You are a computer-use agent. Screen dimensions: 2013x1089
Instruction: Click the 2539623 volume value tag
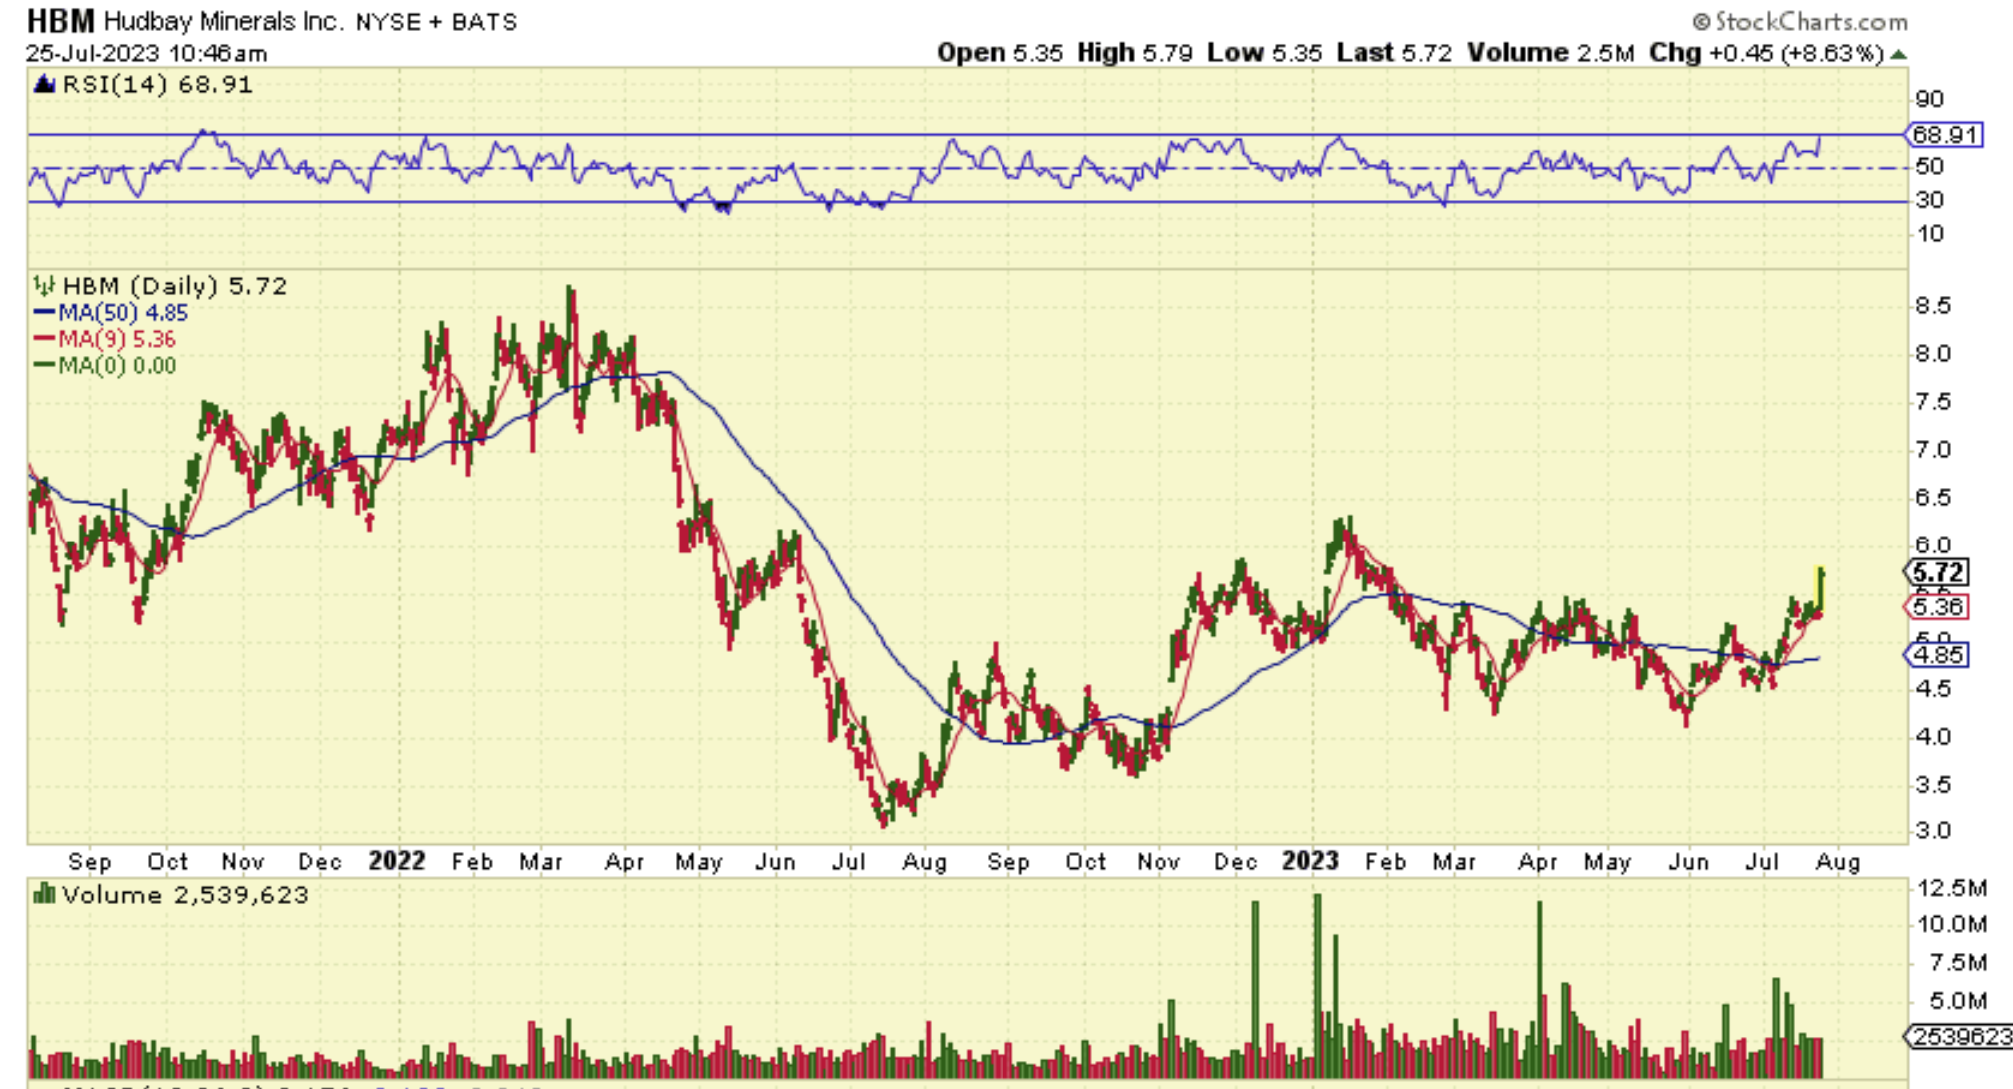(x=1957, y=1036)
